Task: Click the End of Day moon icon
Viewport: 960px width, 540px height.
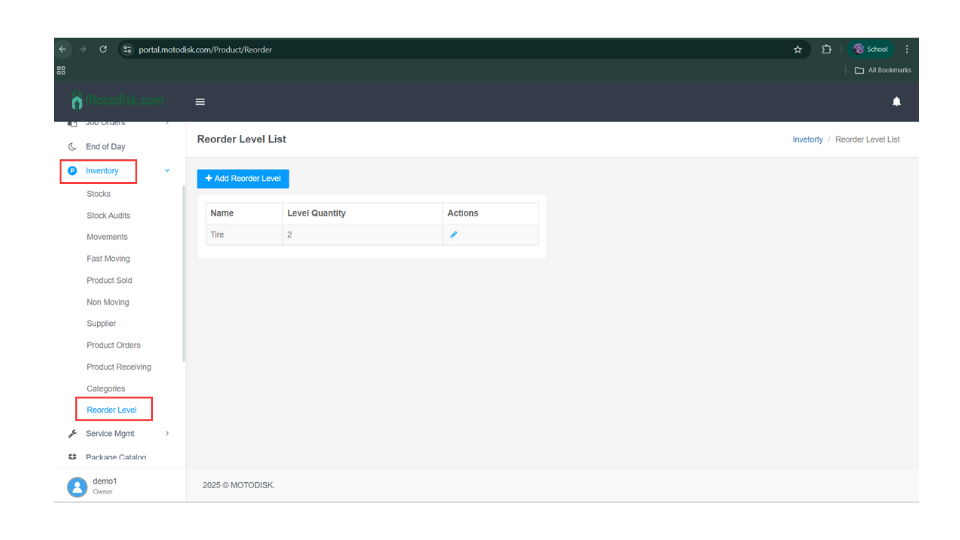Action: [x=72, y=147]
